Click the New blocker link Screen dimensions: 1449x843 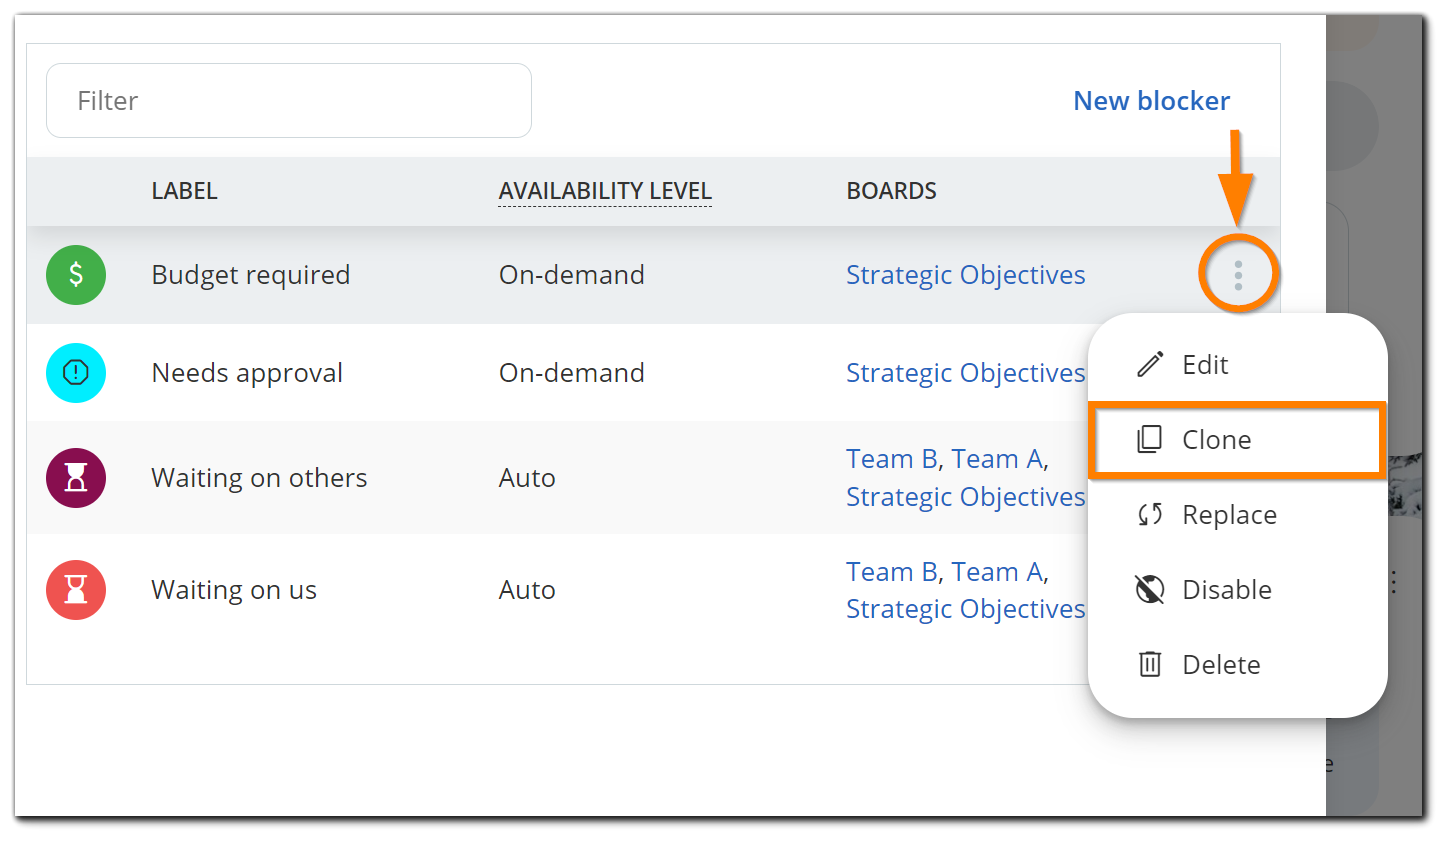1151,101
